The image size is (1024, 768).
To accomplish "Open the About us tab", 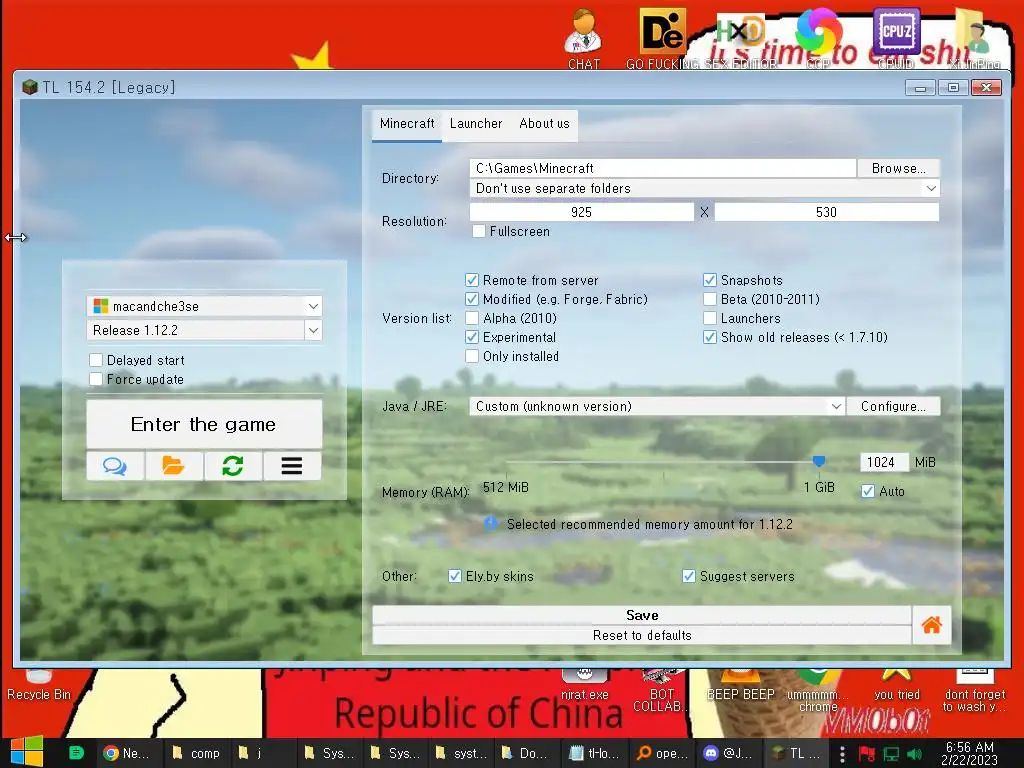I will pos(544,123).
